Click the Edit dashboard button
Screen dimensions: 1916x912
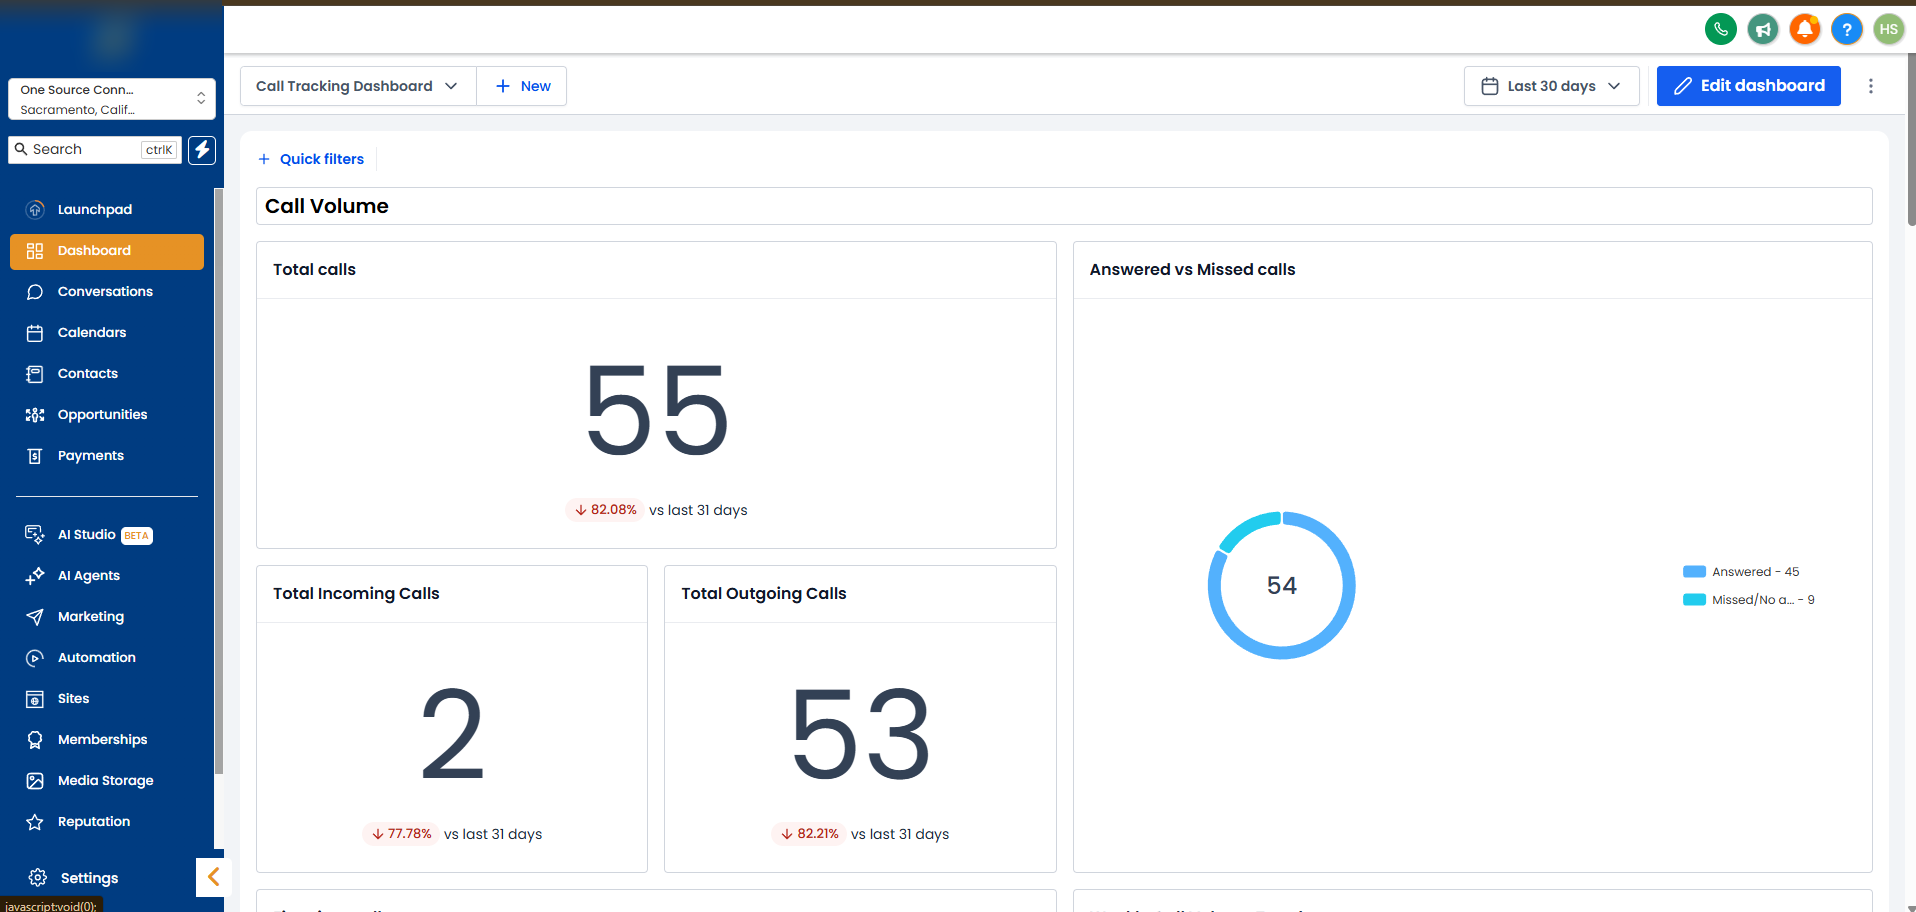click(1748, 86)
